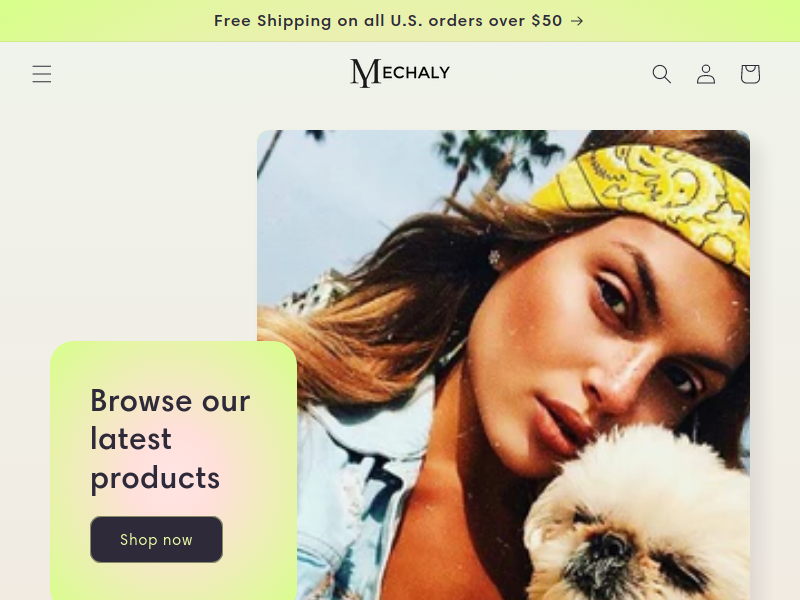Click the large M of the Mechaly logo
Image resolution: width=800 pixels, height=600 pixels.
[x=365, y=73]
